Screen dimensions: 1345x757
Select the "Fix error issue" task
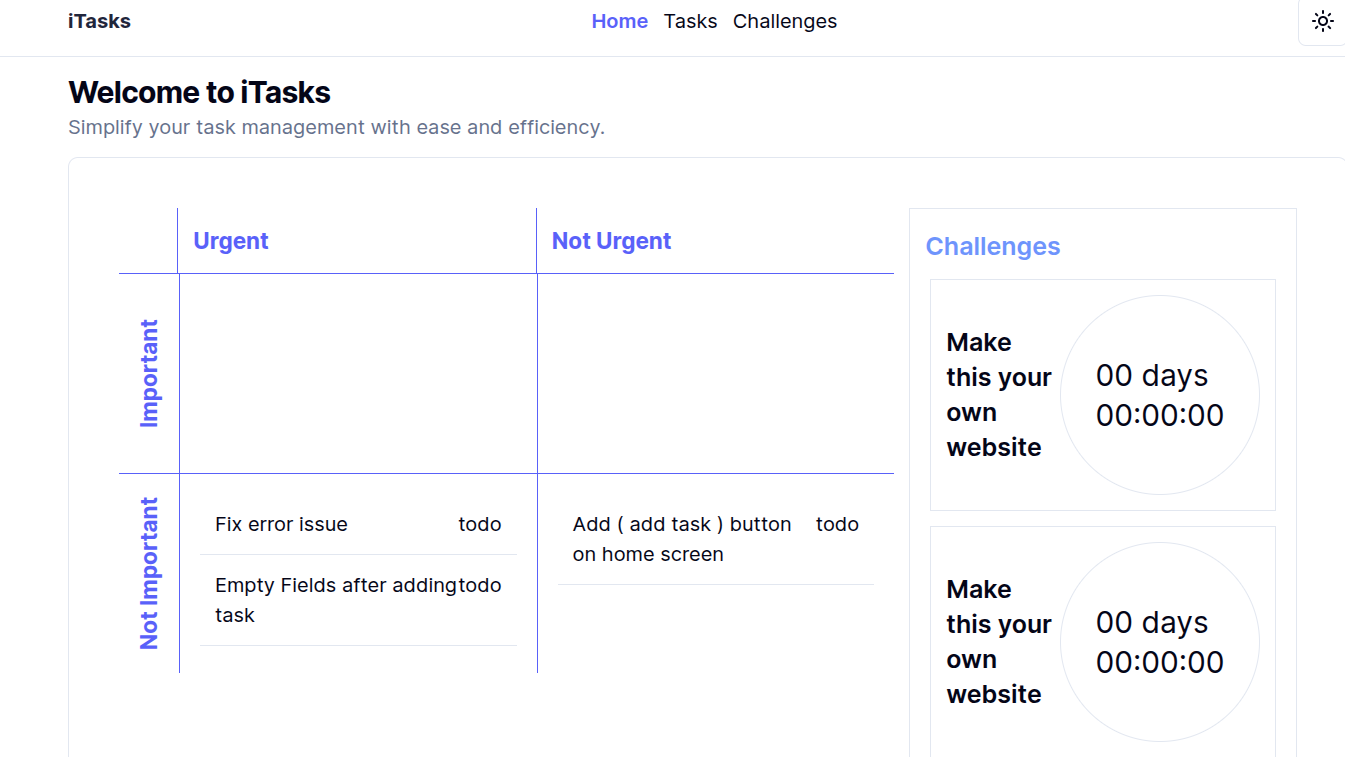[x=281, y=524]
